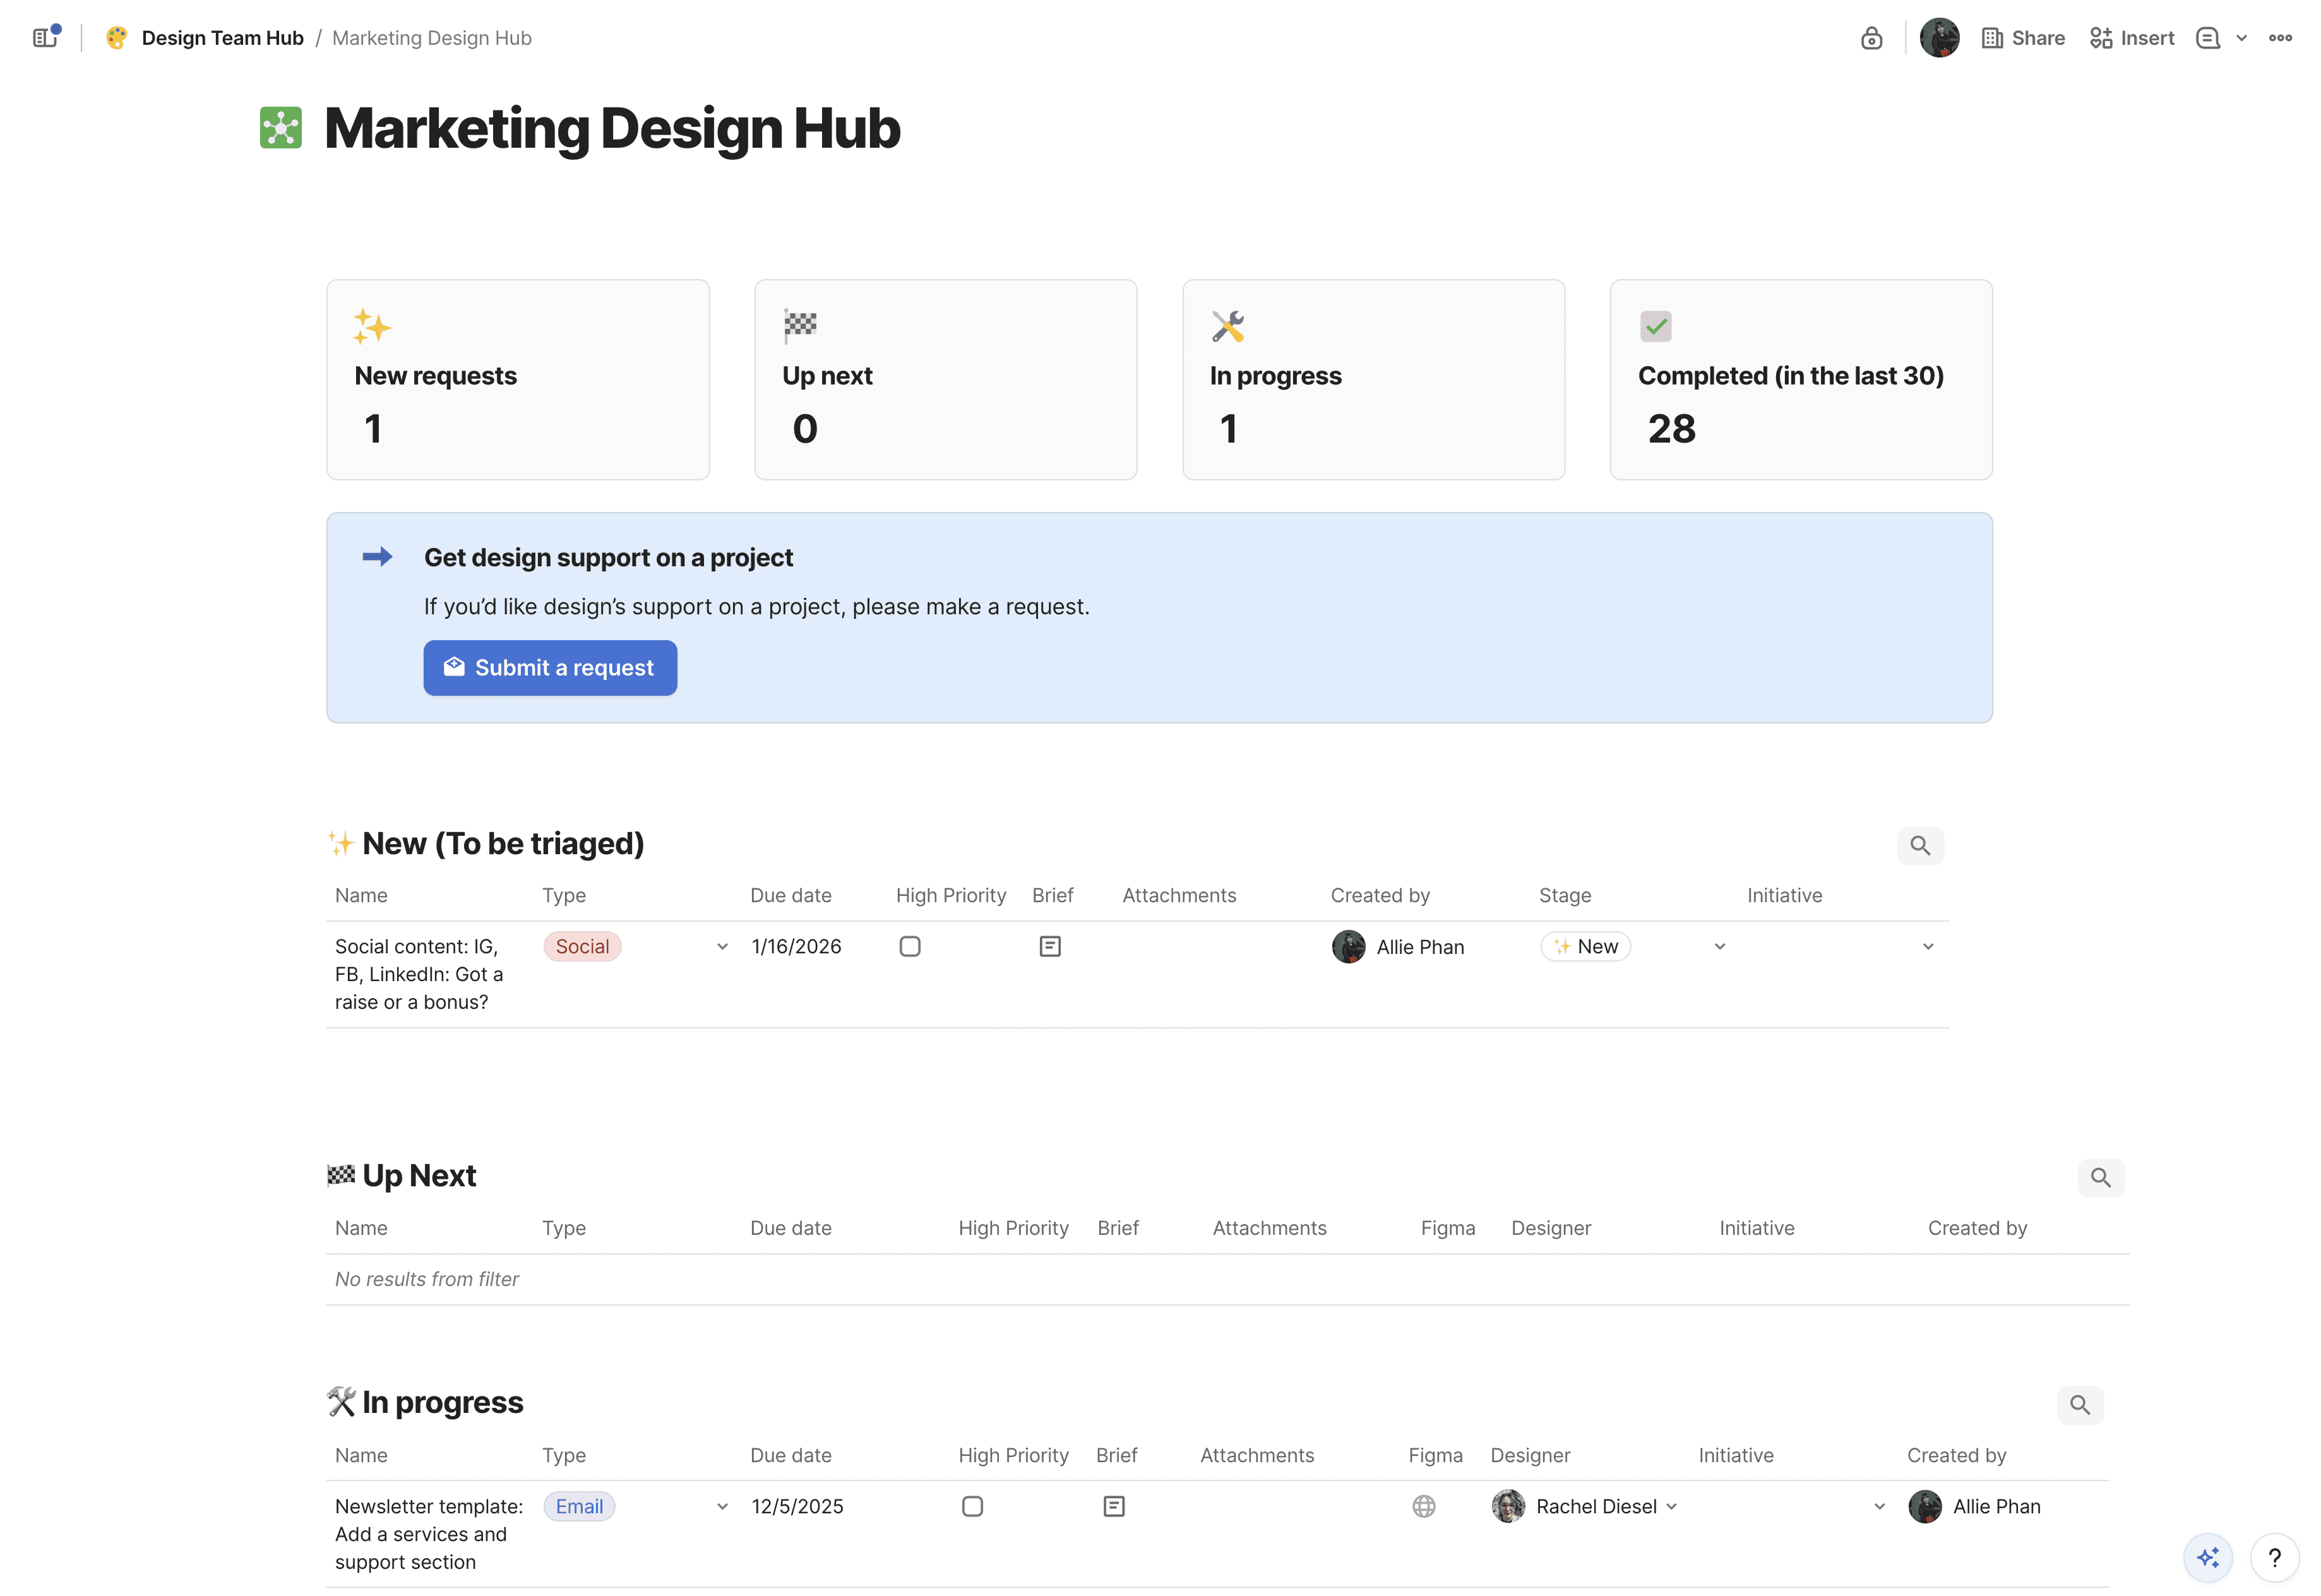Click the Share button

point(2023,38)
